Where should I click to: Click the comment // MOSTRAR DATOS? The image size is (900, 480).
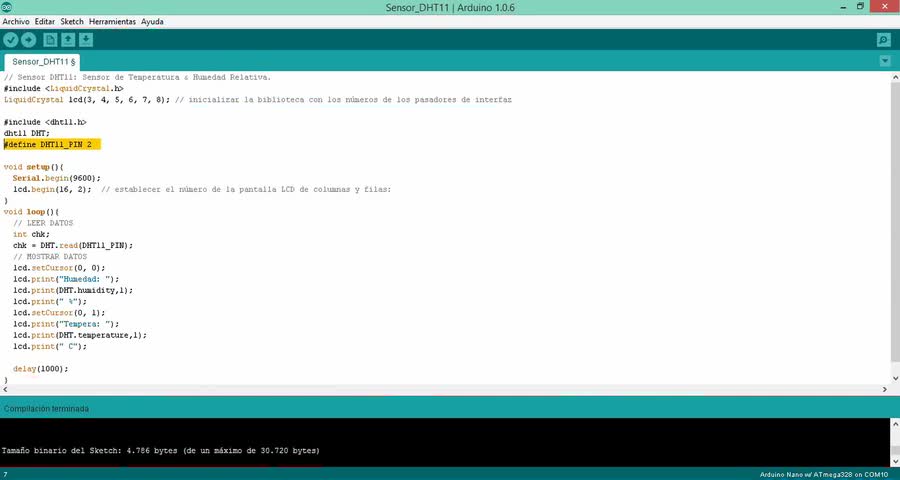[x=50, y=257]
